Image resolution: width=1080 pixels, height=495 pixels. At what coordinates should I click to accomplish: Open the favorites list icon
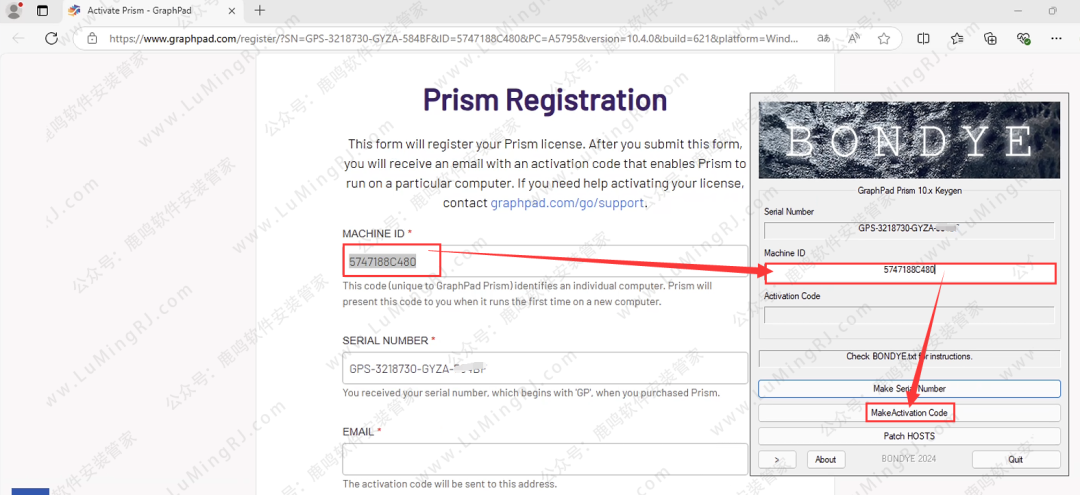click(957, 39)
